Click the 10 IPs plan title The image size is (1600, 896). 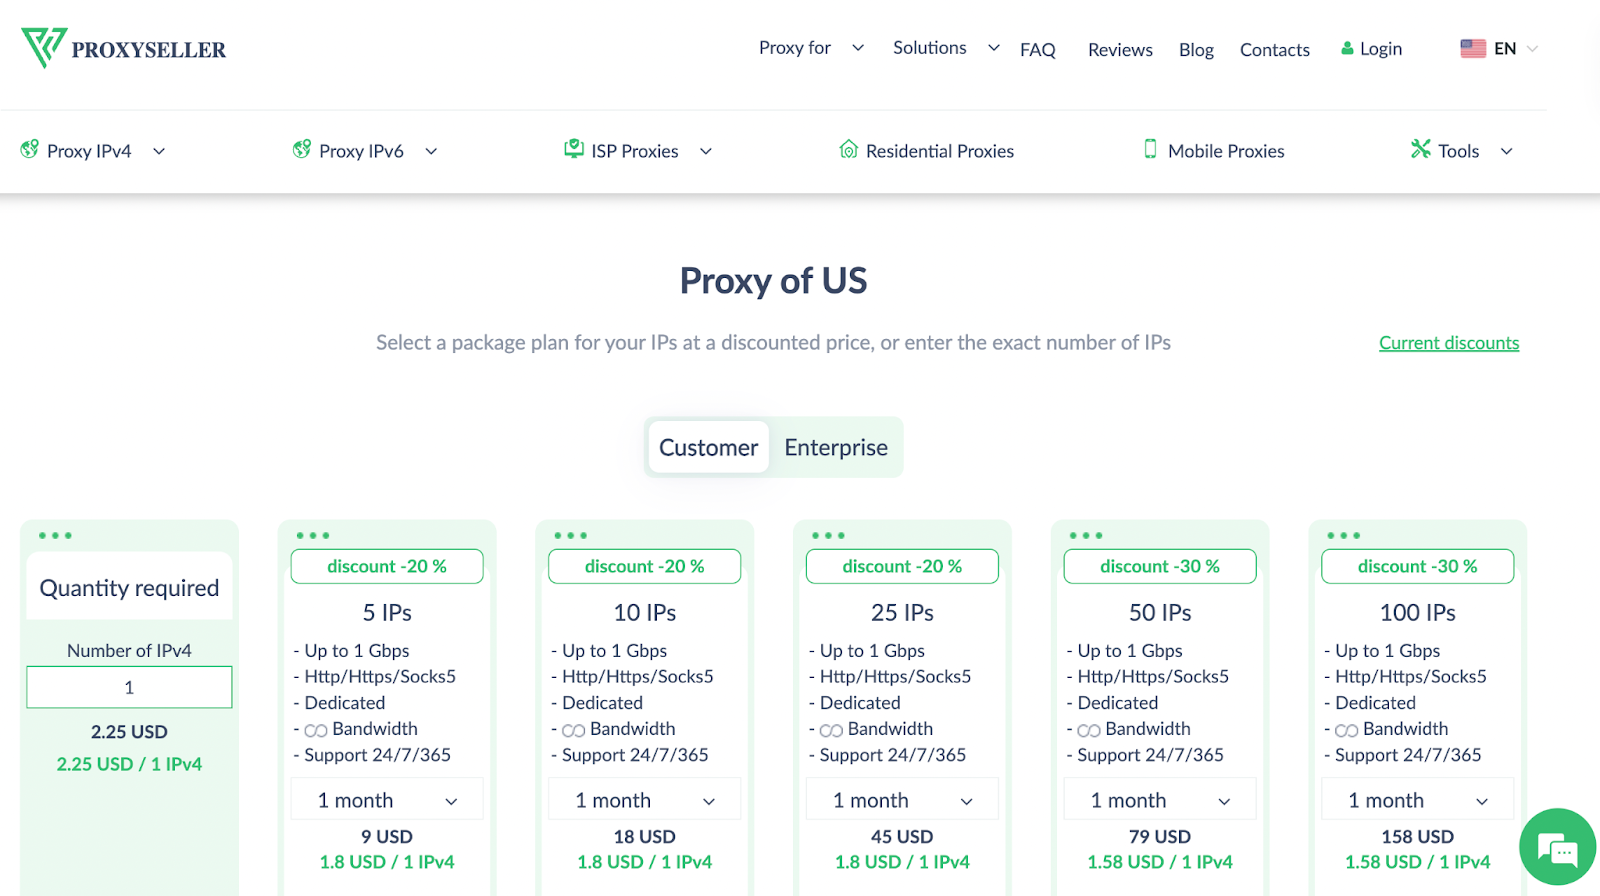point(645,612)
